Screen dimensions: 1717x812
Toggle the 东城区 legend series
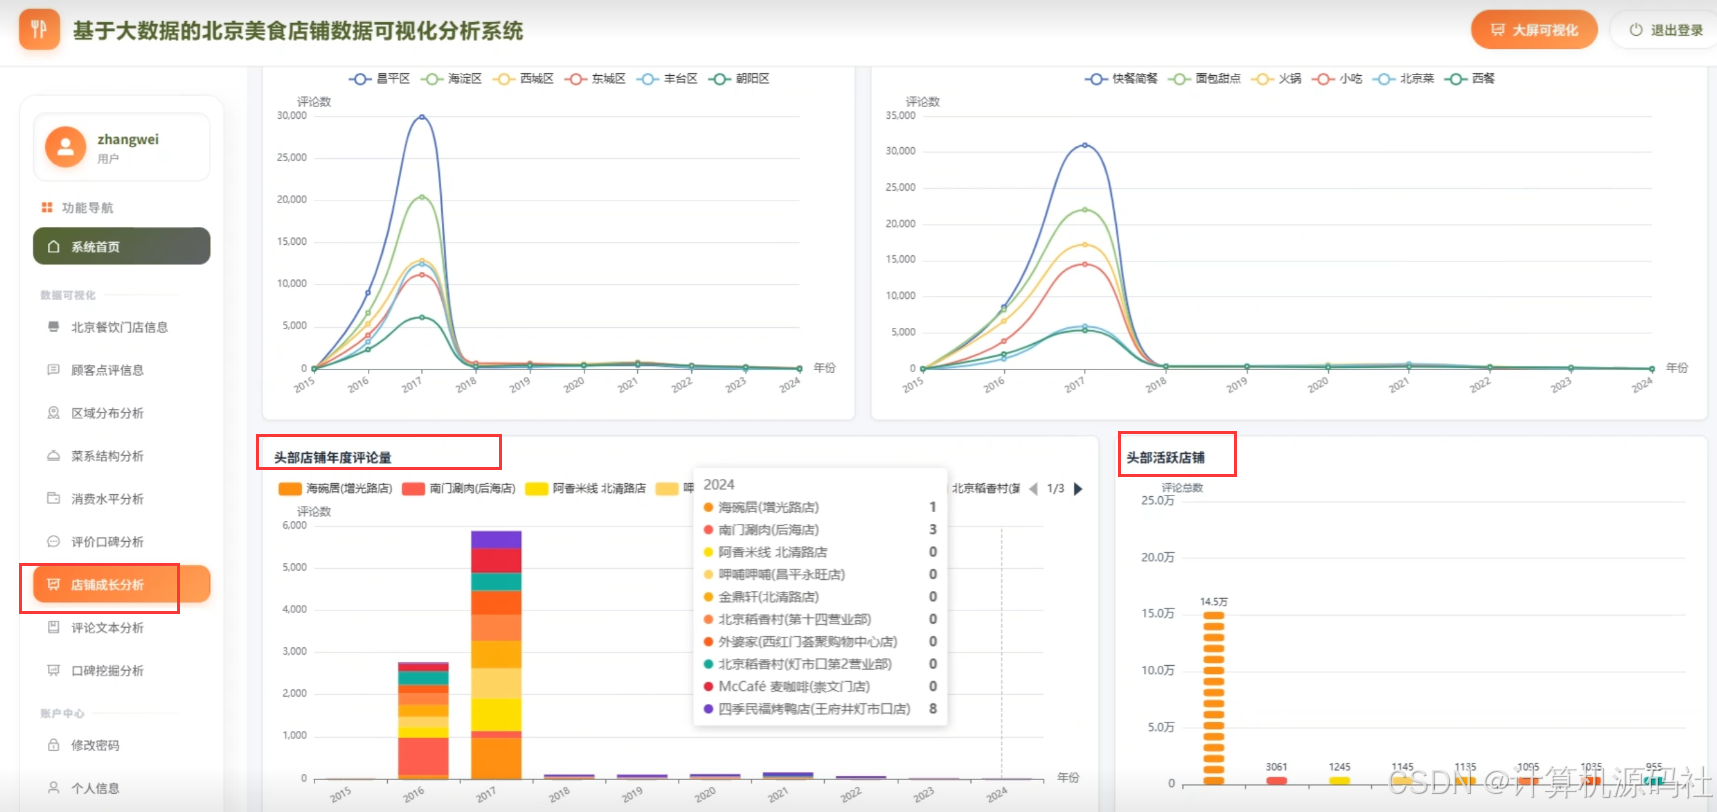[x=595, y=78]
